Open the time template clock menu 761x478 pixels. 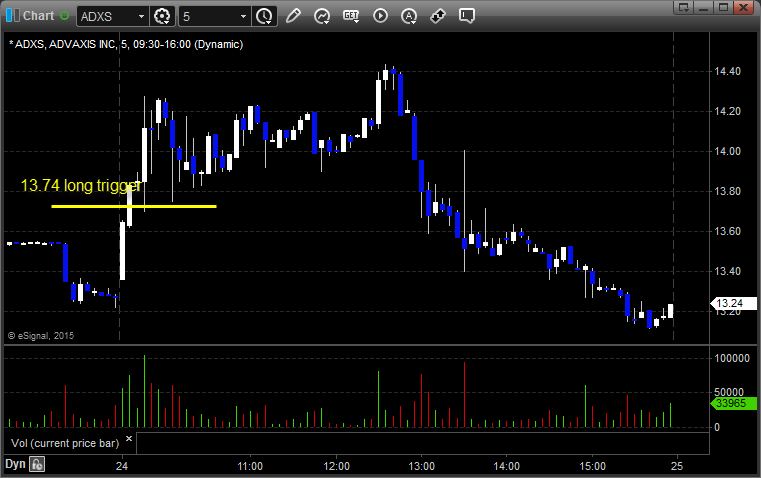265,16
